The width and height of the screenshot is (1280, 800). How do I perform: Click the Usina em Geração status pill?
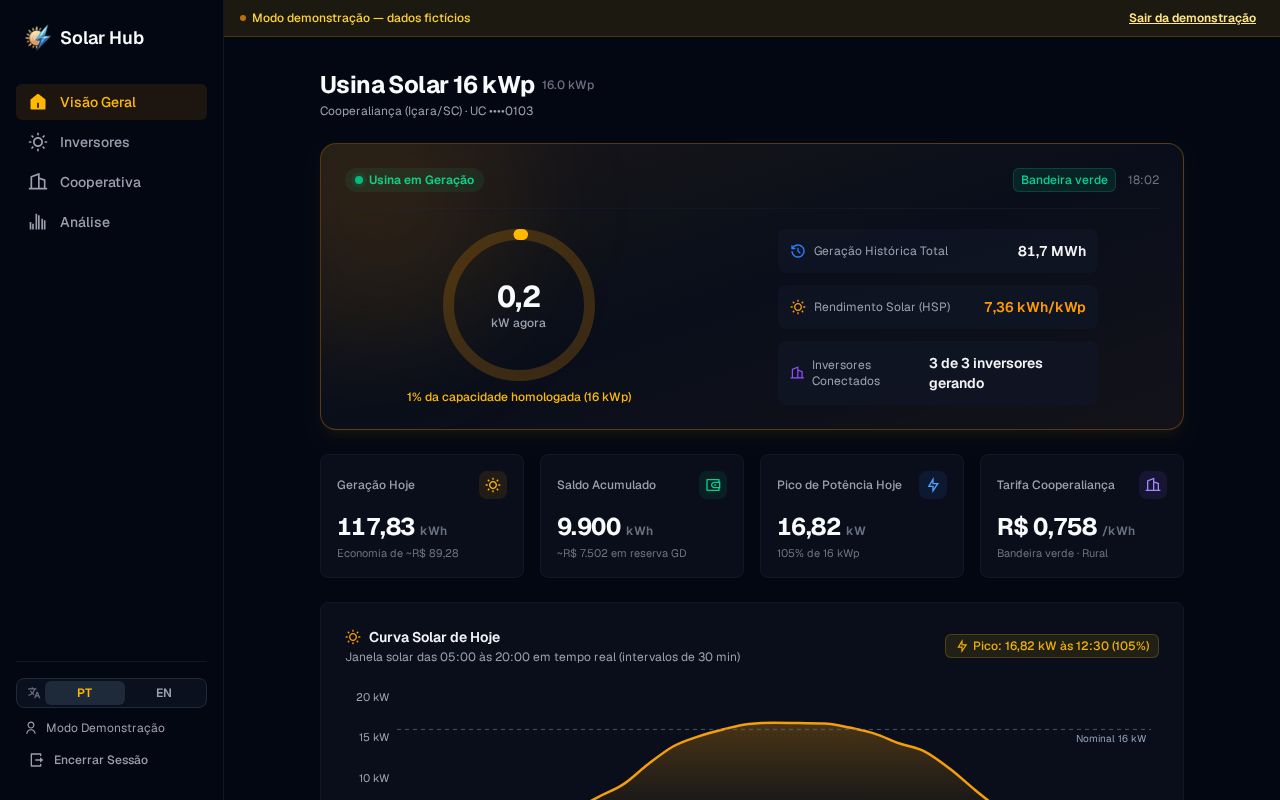point(414,180)
